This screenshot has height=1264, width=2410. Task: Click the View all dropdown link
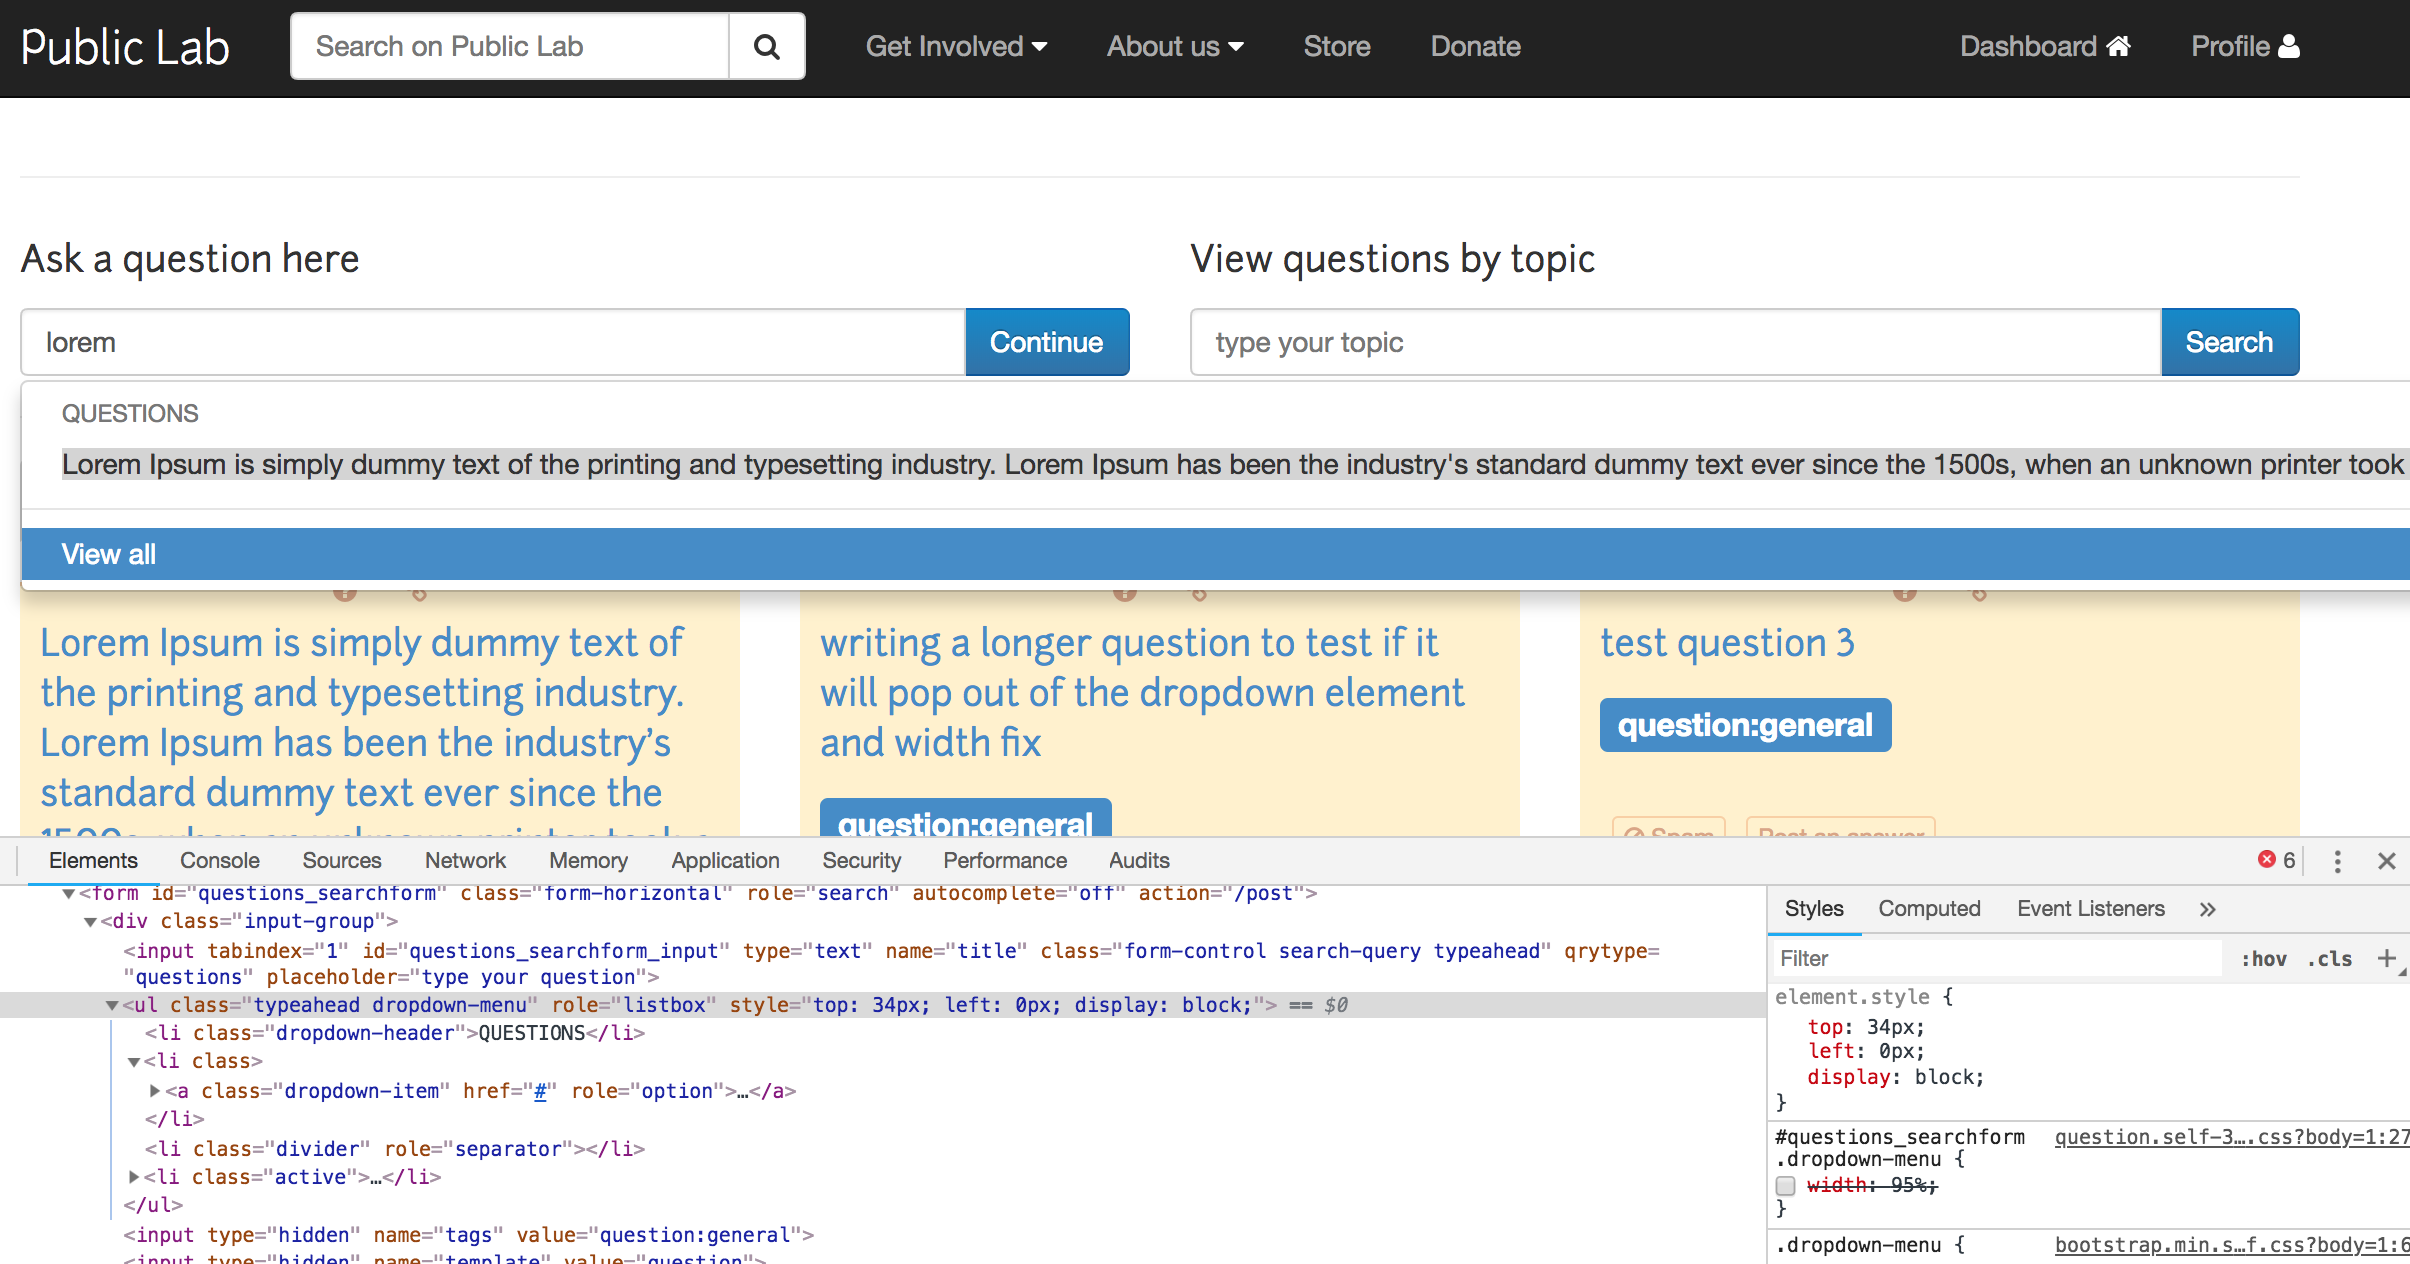point(108,554)
